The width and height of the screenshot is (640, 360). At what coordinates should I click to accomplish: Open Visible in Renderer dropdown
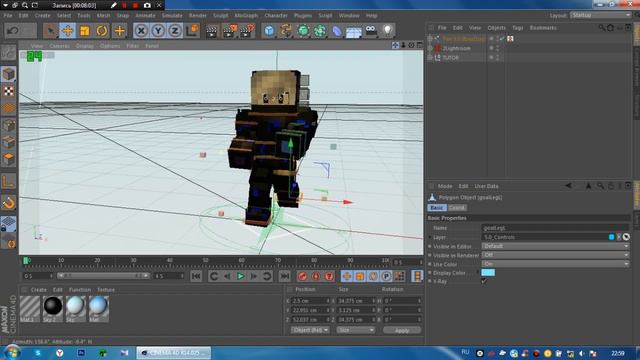pyautogui.click(x=555, y=255)
